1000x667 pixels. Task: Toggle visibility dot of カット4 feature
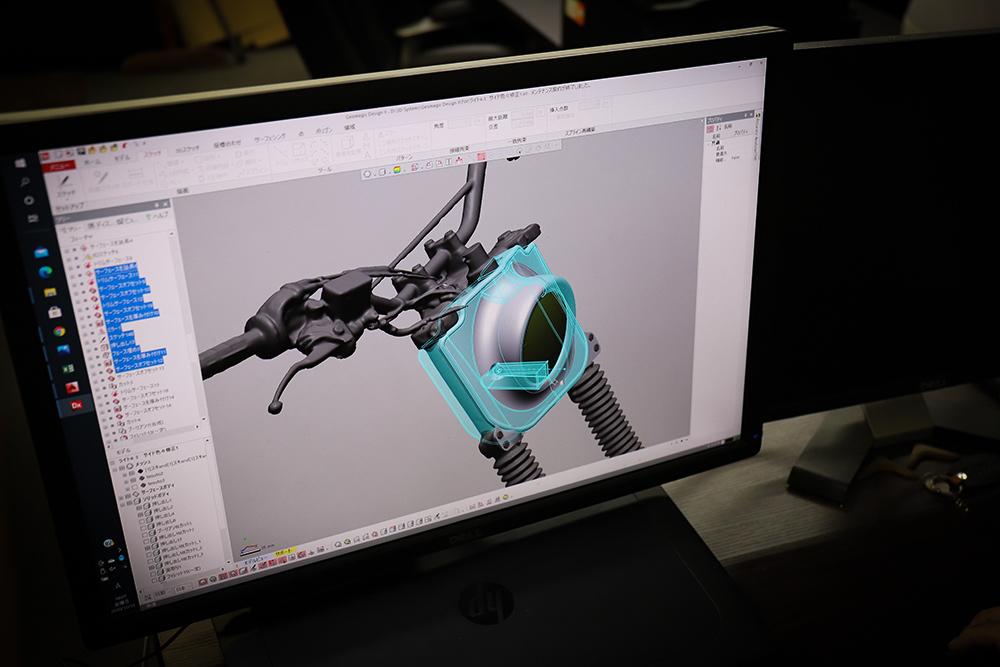pyautogui.click(x=110, y=426)
